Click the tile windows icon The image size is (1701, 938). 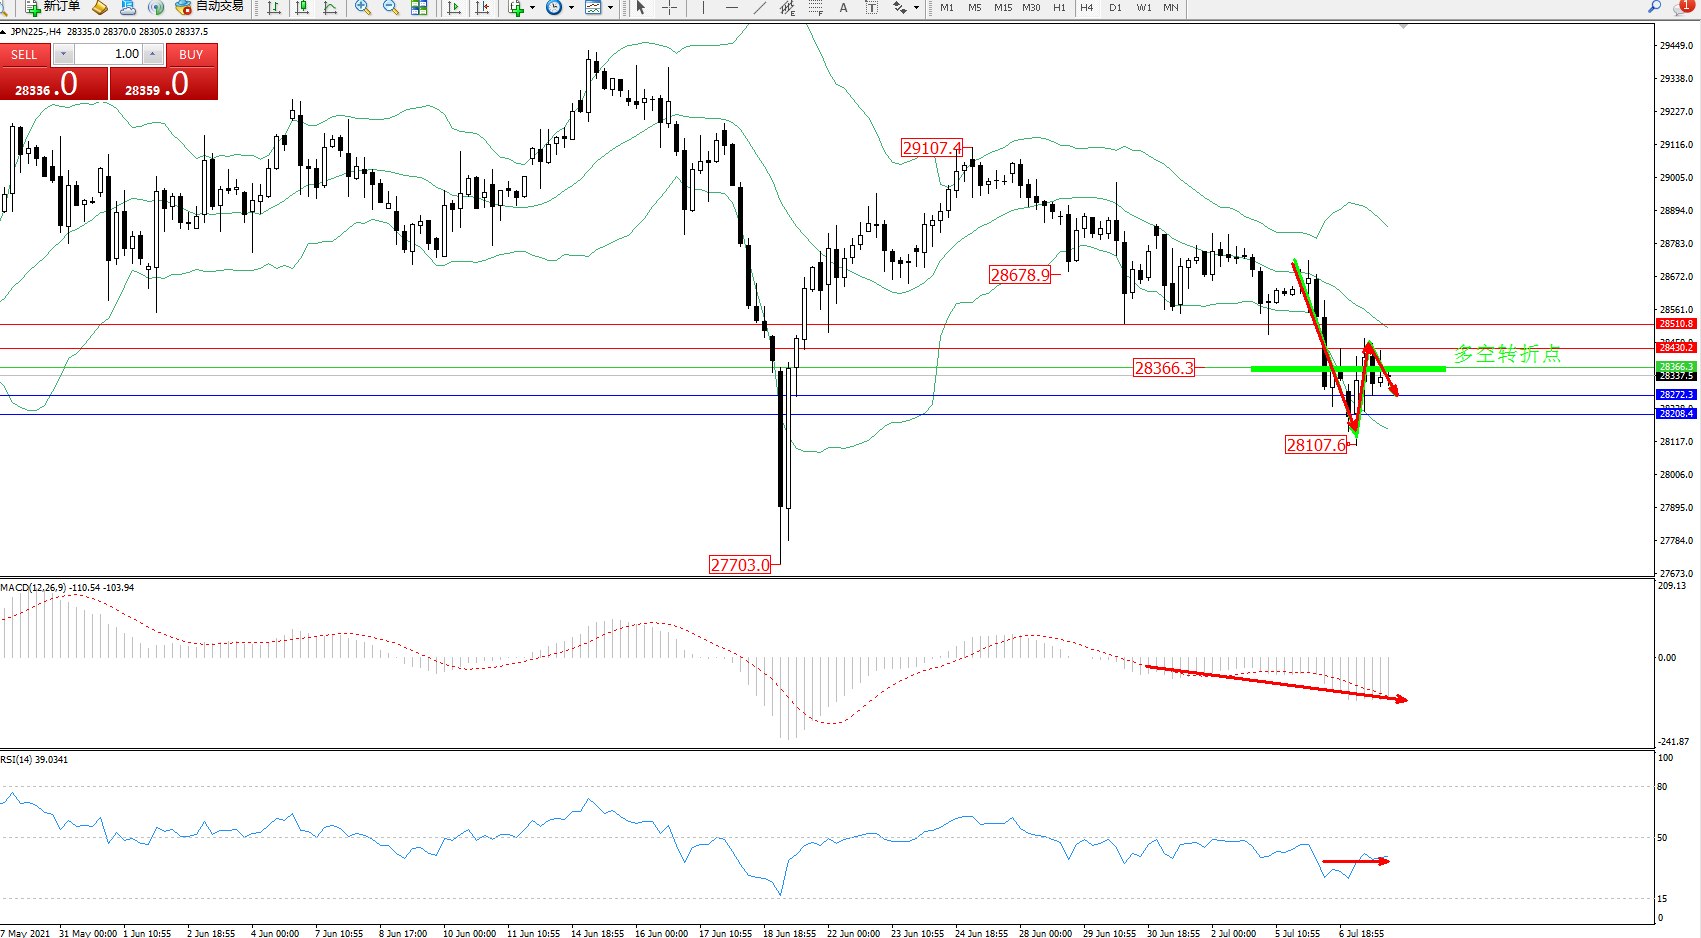point(419,8)
